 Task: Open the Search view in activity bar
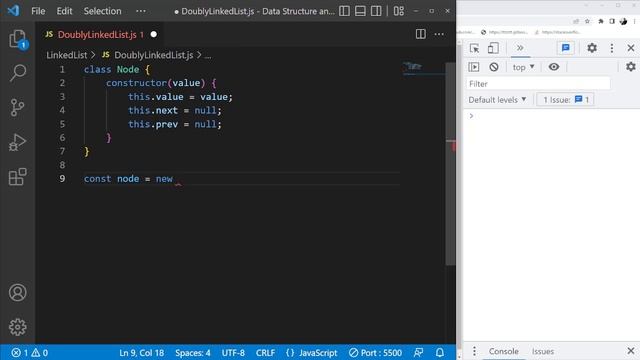coord(18,73)
